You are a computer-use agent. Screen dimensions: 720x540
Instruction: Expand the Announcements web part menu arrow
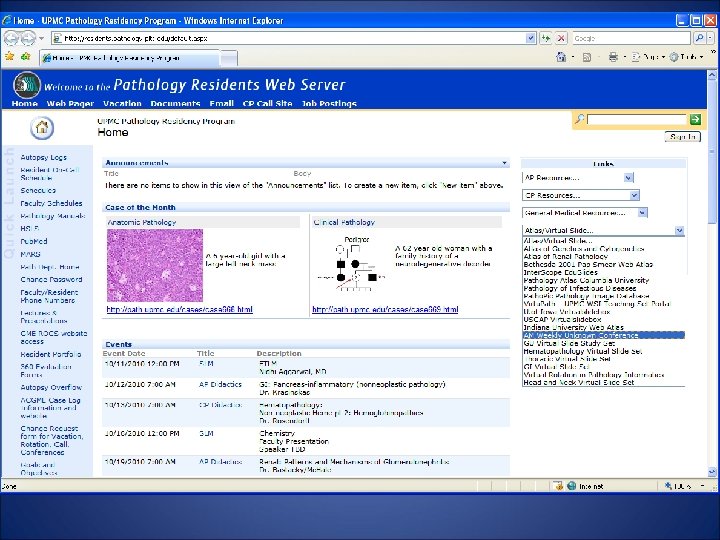click(504, 163)
